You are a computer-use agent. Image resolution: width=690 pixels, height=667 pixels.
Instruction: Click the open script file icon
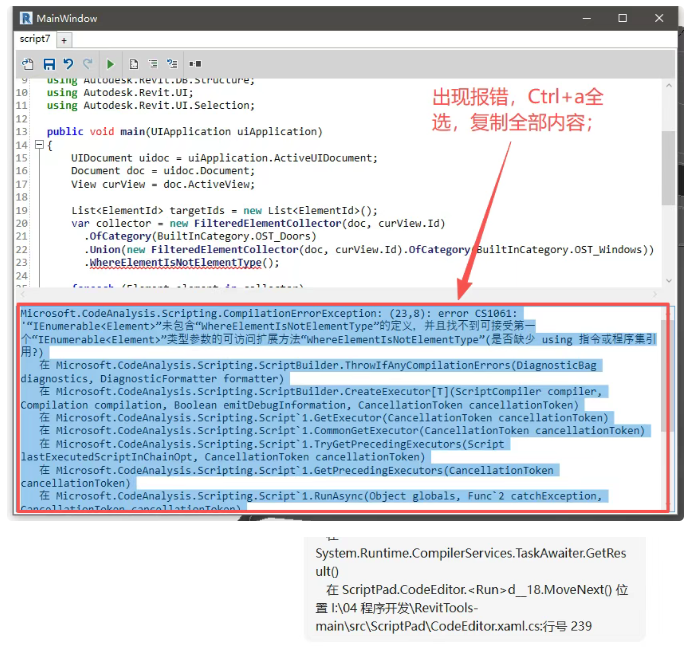[28, 63]
